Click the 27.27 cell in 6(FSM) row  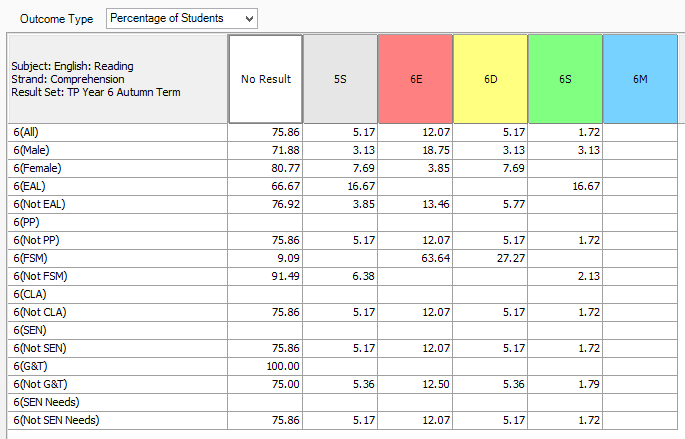[491, 258]
